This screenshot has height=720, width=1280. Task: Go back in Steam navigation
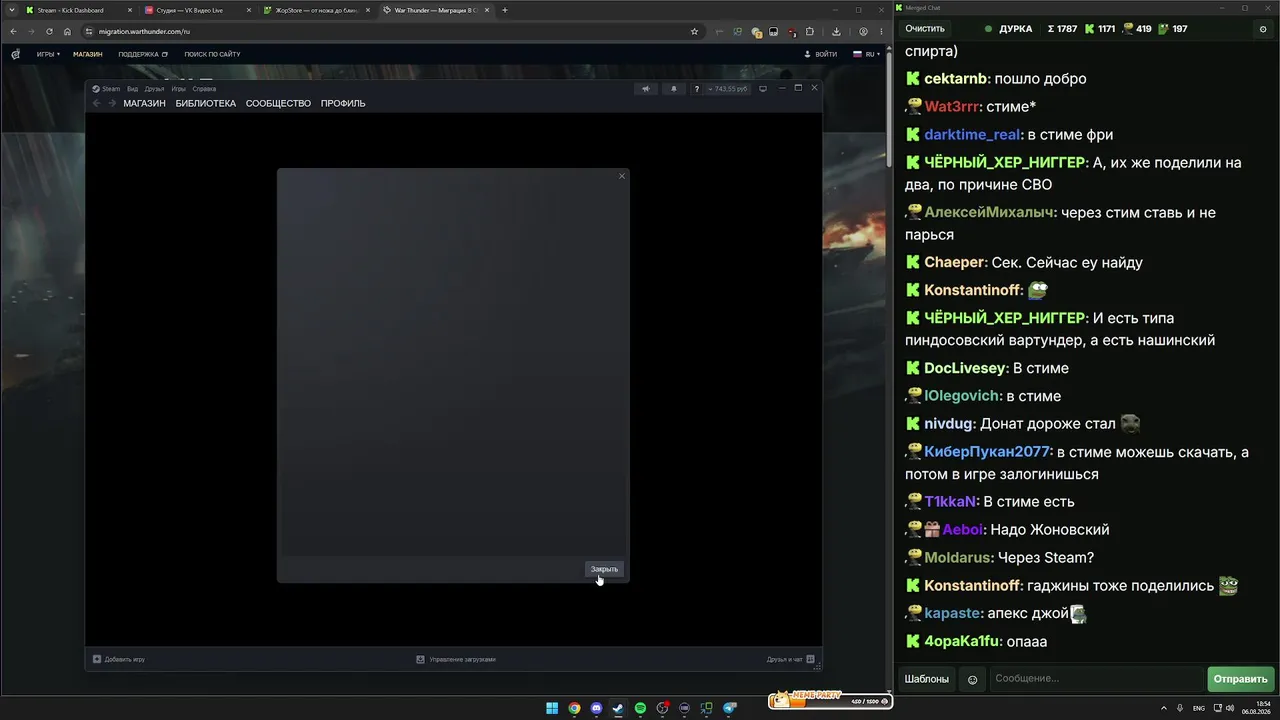tap(97, 103)
